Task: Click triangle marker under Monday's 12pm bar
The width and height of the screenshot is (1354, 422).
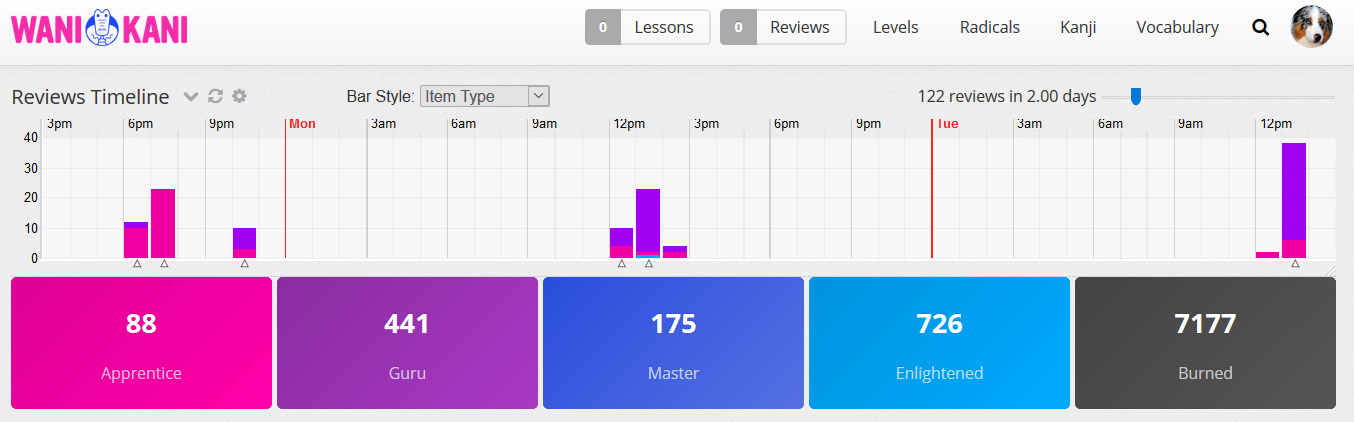Action: pyautogui.click(x=621, y=264)
